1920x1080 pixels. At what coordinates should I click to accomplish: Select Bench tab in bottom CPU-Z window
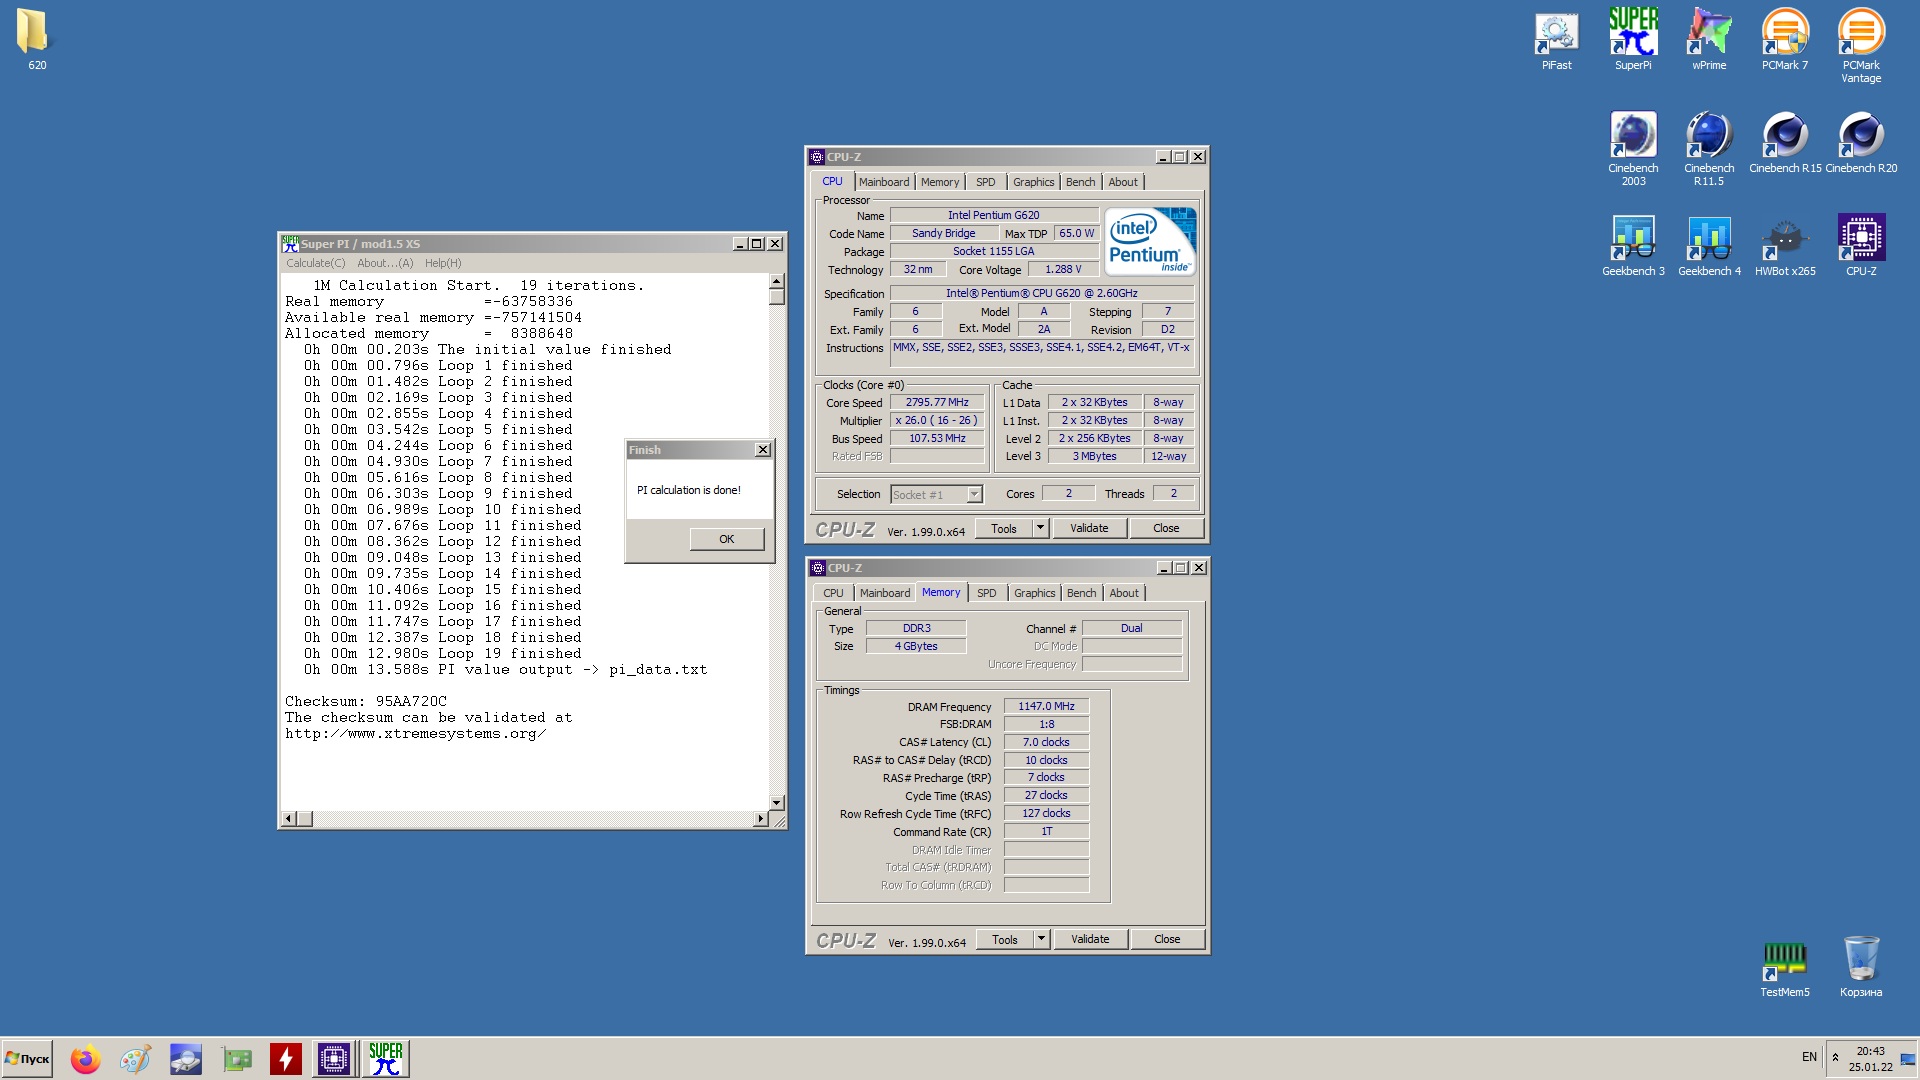pyautogui.click(x=1081, y=593)
